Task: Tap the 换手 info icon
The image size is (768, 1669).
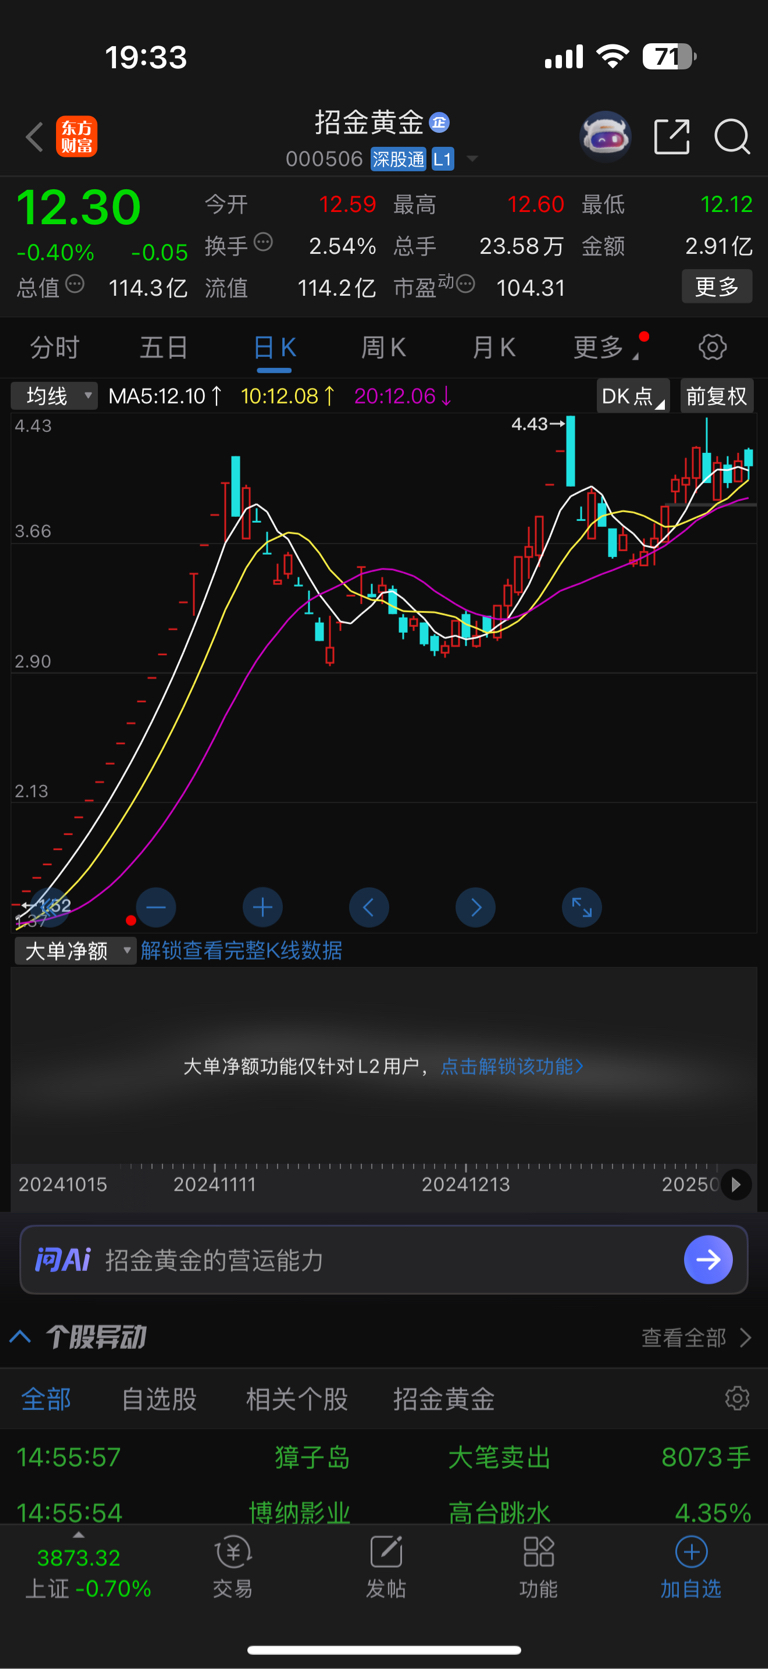Action: click(x=264, y=241)
